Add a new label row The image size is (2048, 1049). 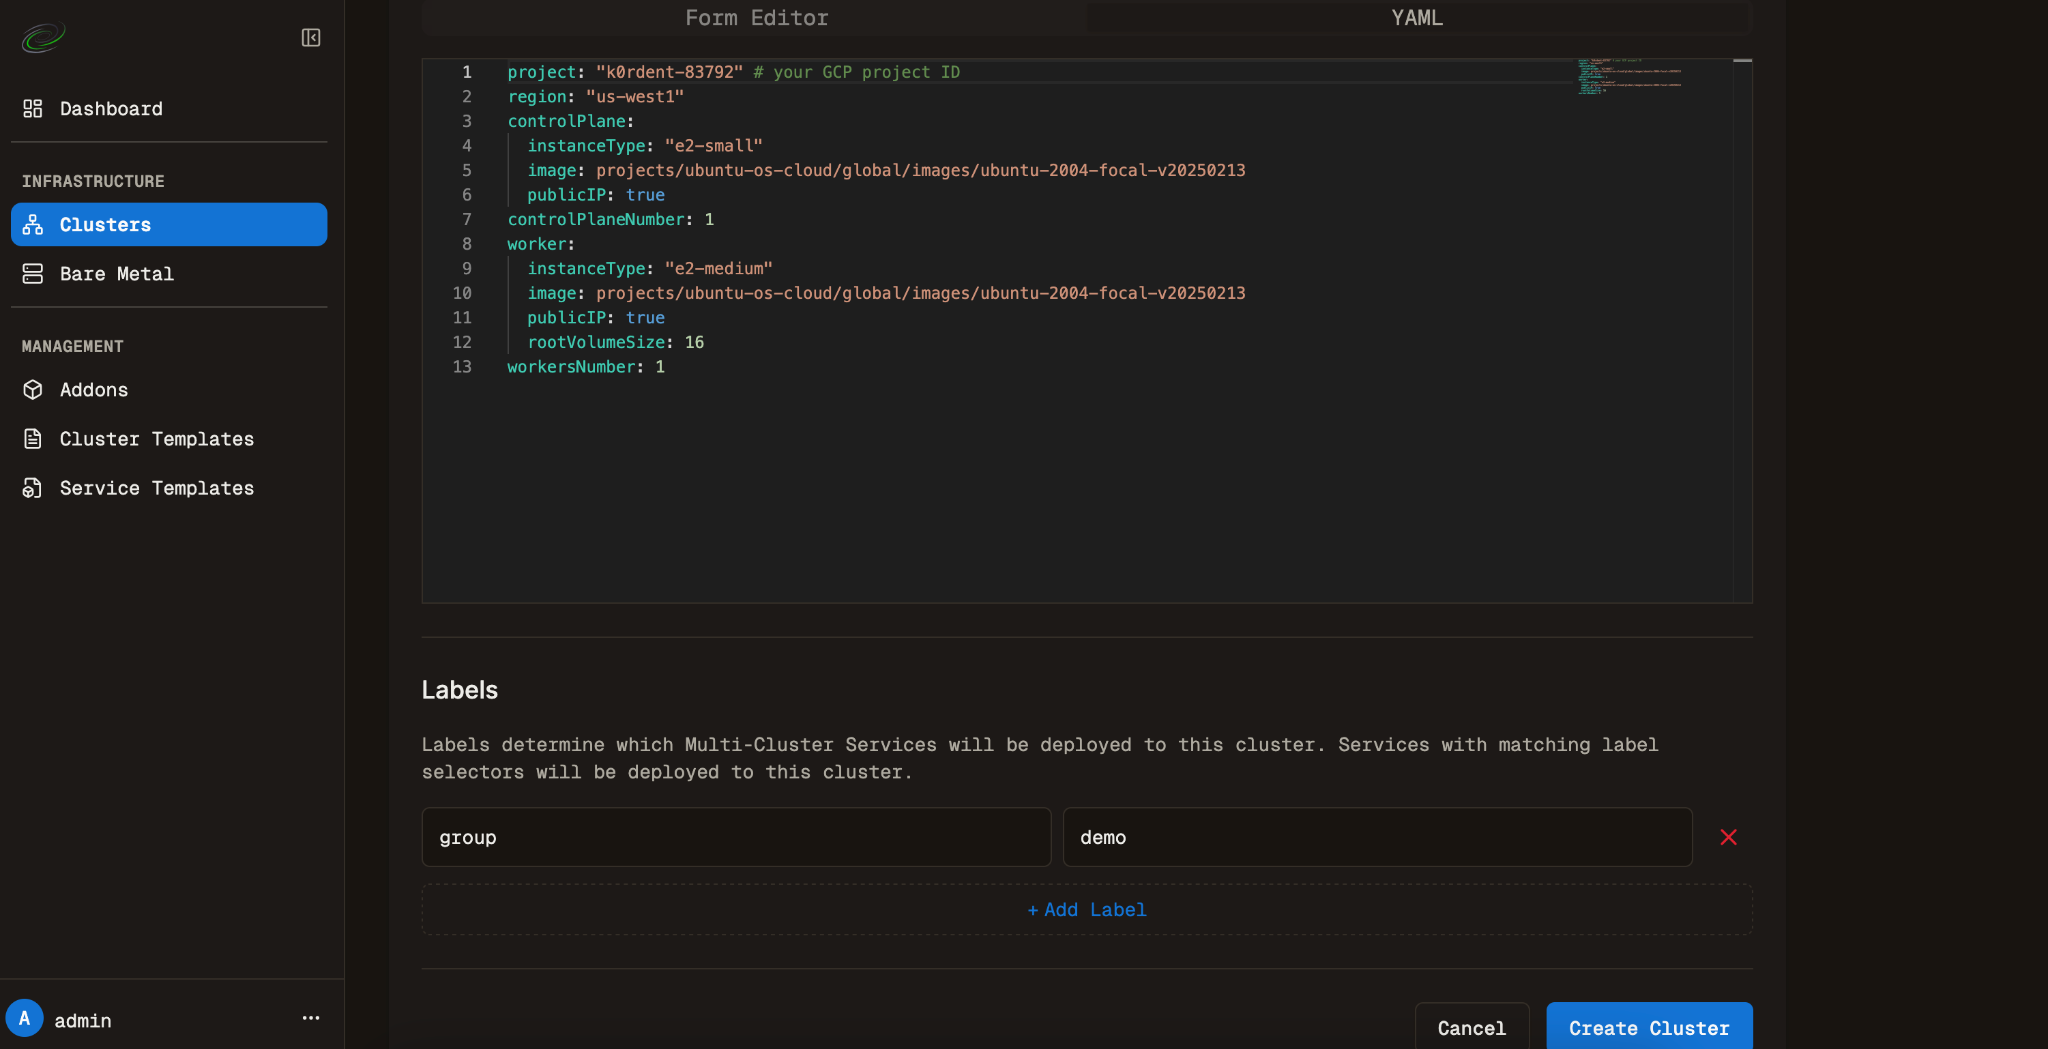coord(1087,910)
